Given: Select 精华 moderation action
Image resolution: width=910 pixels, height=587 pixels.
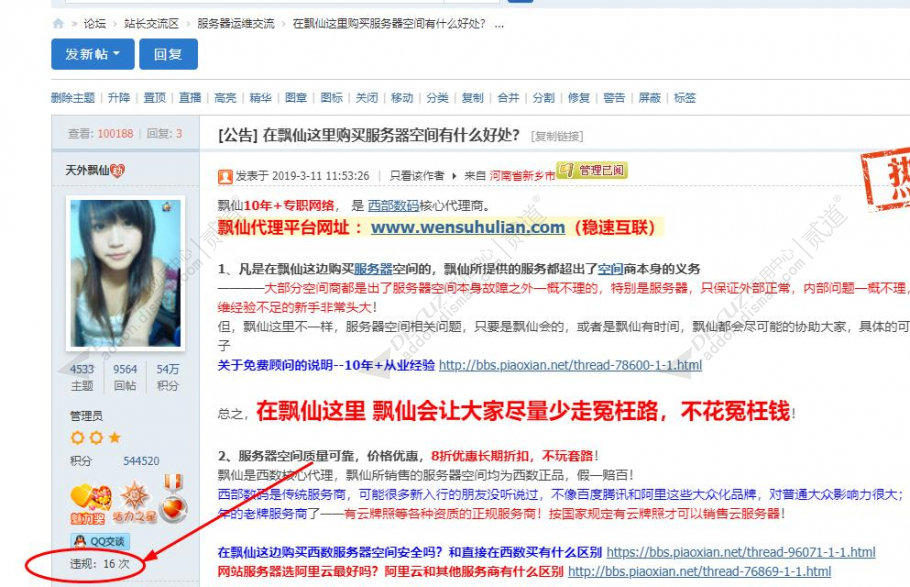Looking at the screenshot, I should tap(261, 98).
